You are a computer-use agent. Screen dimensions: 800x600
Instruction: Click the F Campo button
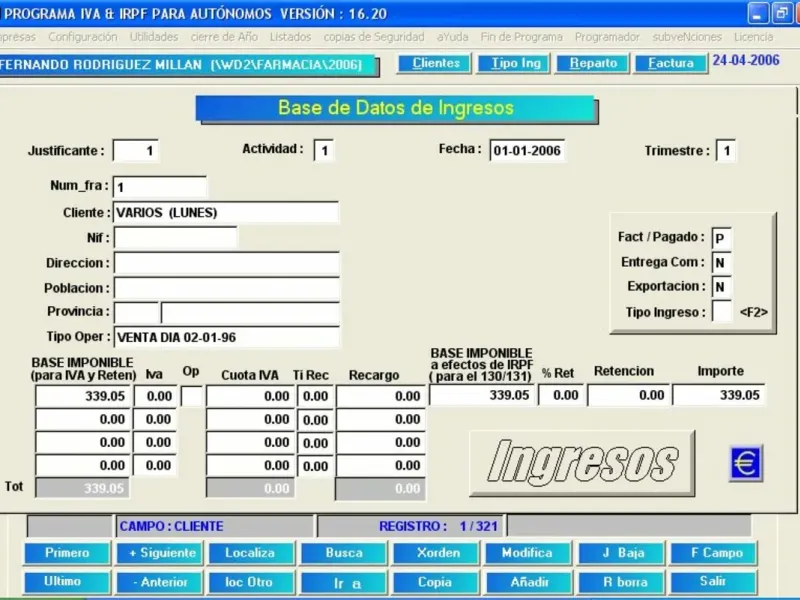click(x=713, y=553)
